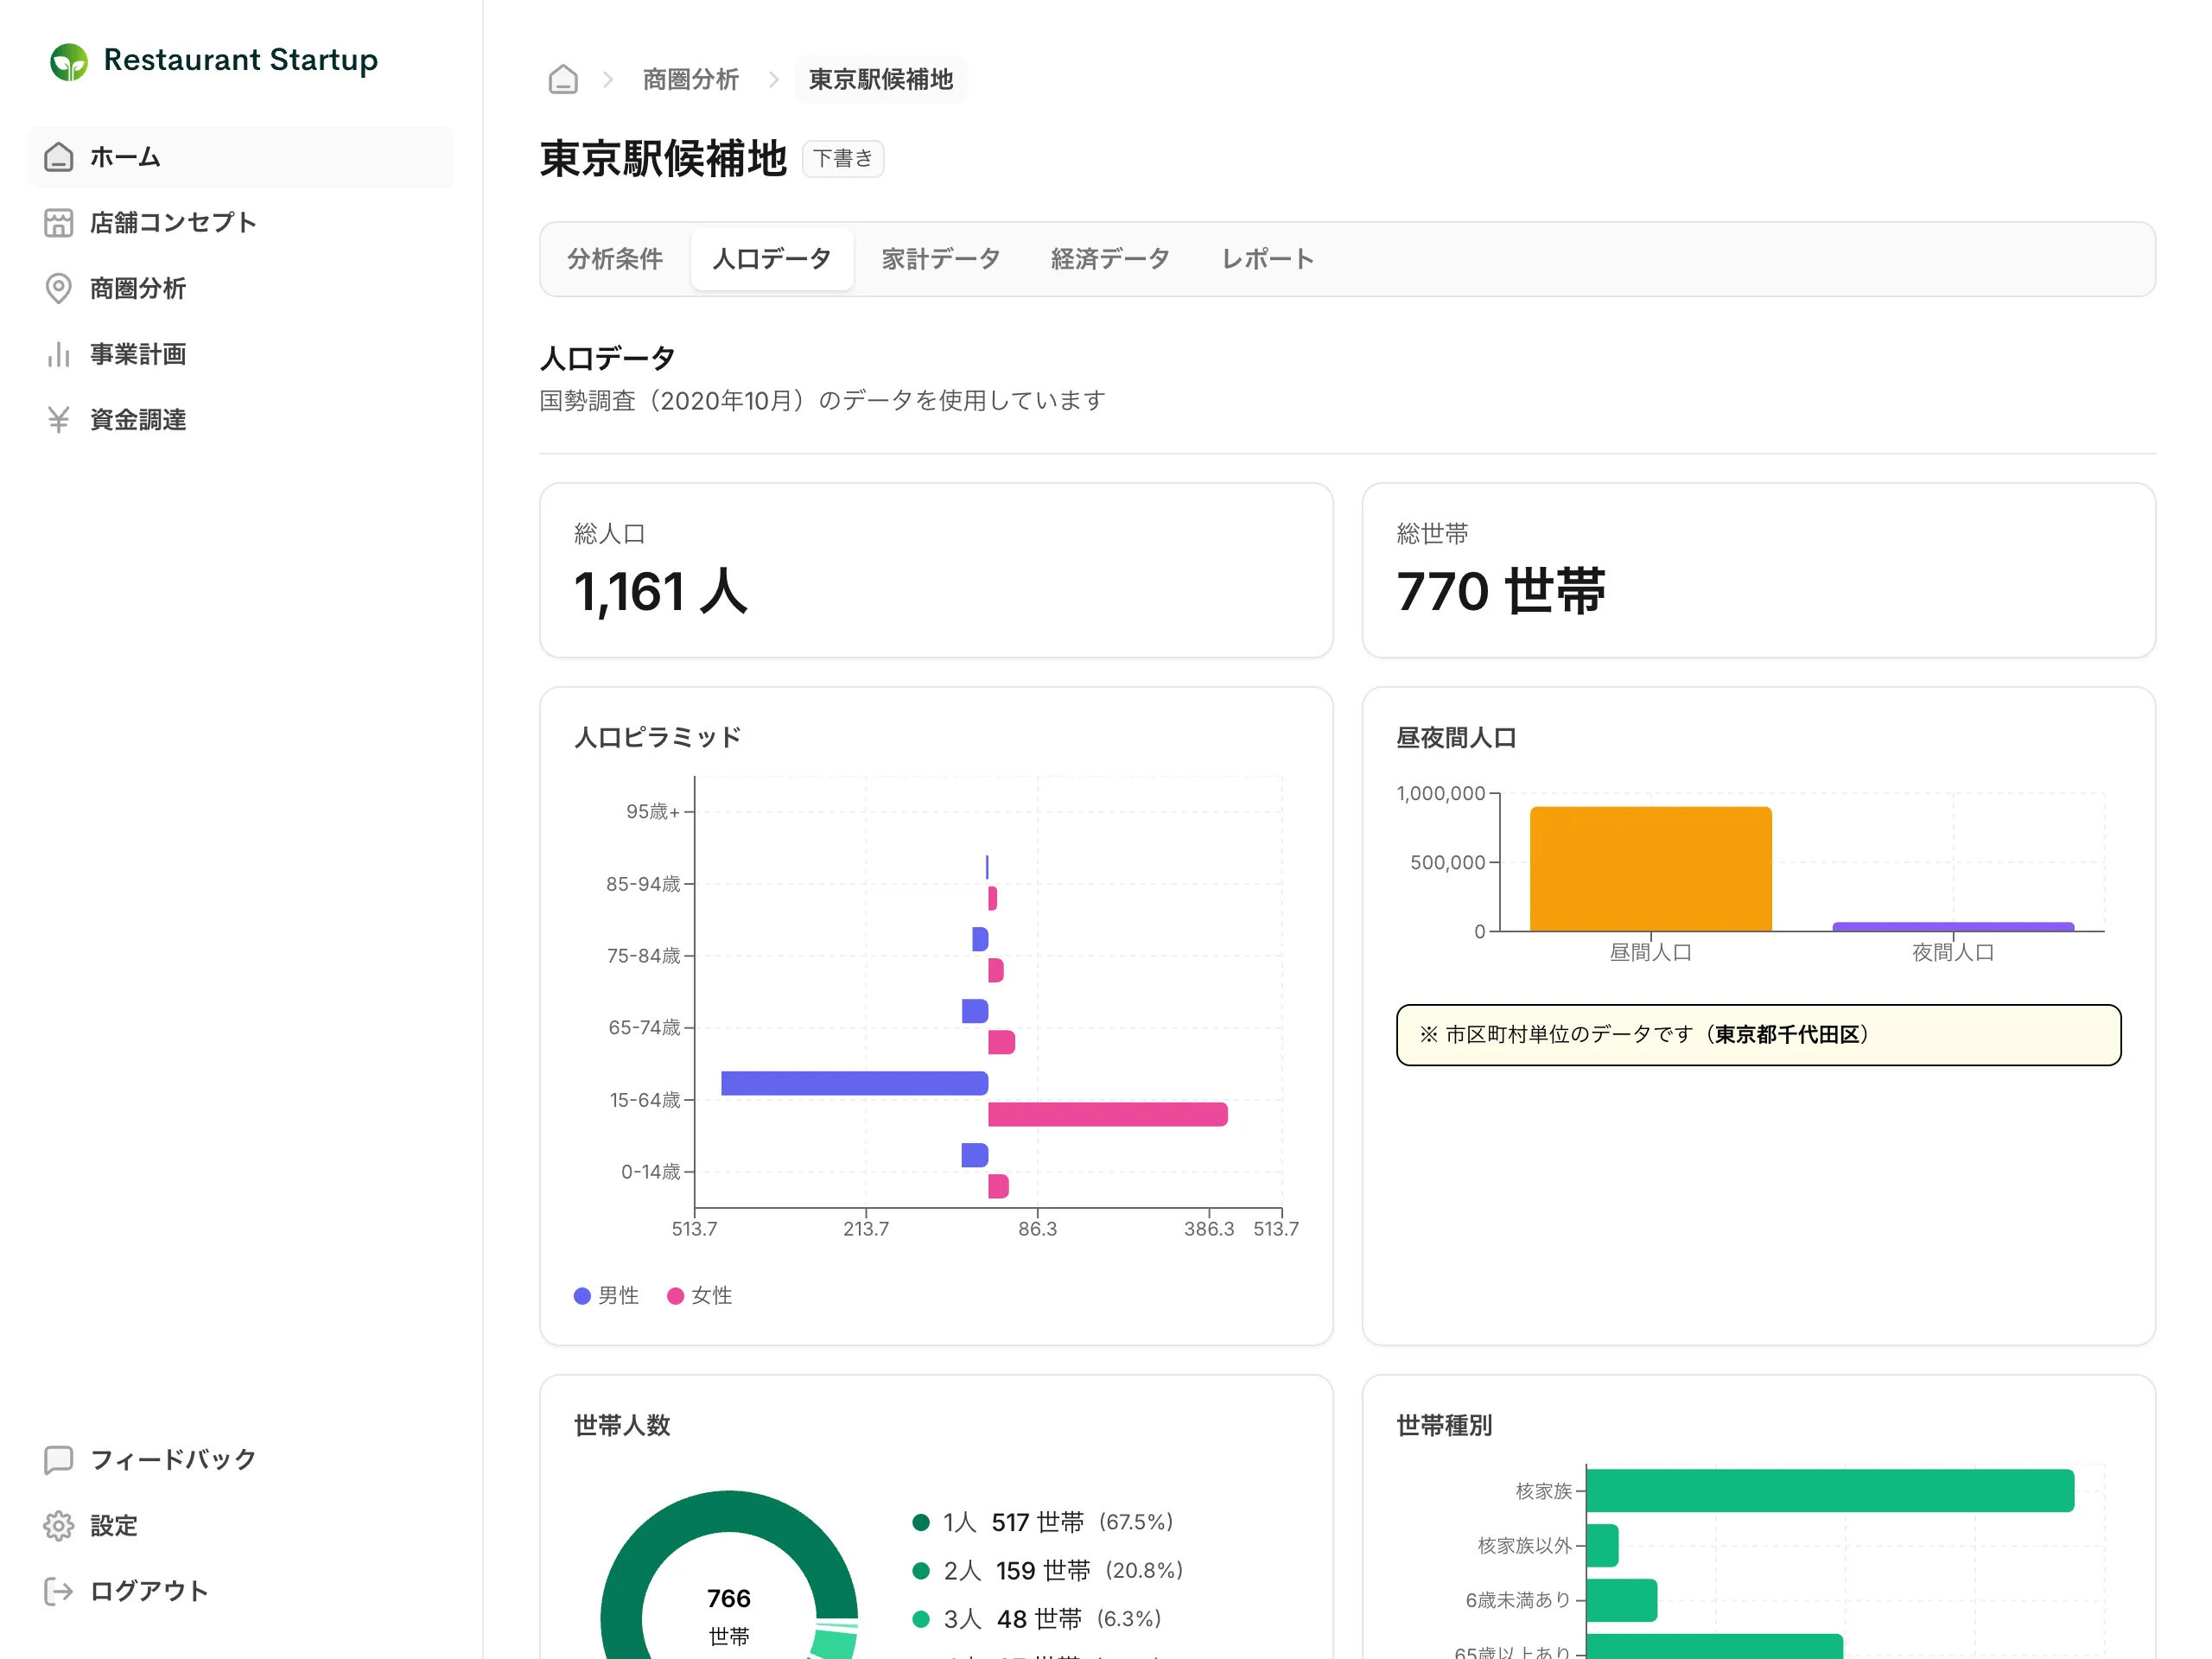
Task: Click the 世帯人数 card title
Action: 622,1426
